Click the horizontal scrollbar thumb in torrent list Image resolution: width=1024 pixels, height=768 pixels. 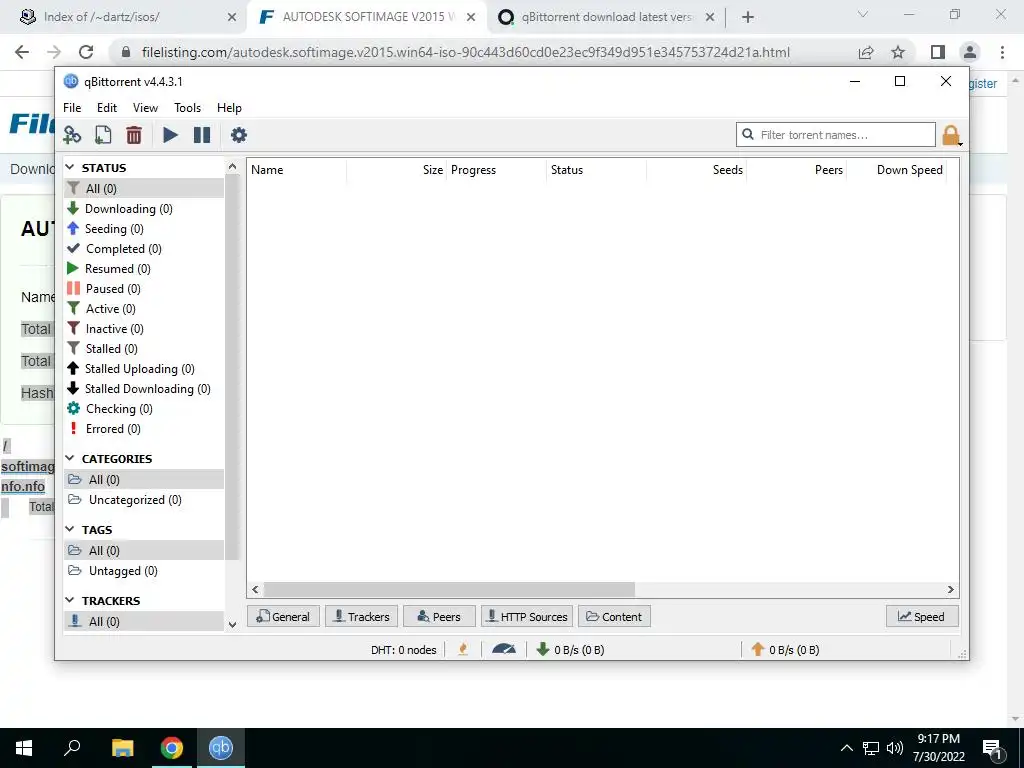pyautogui.click(x=449, y=590)
